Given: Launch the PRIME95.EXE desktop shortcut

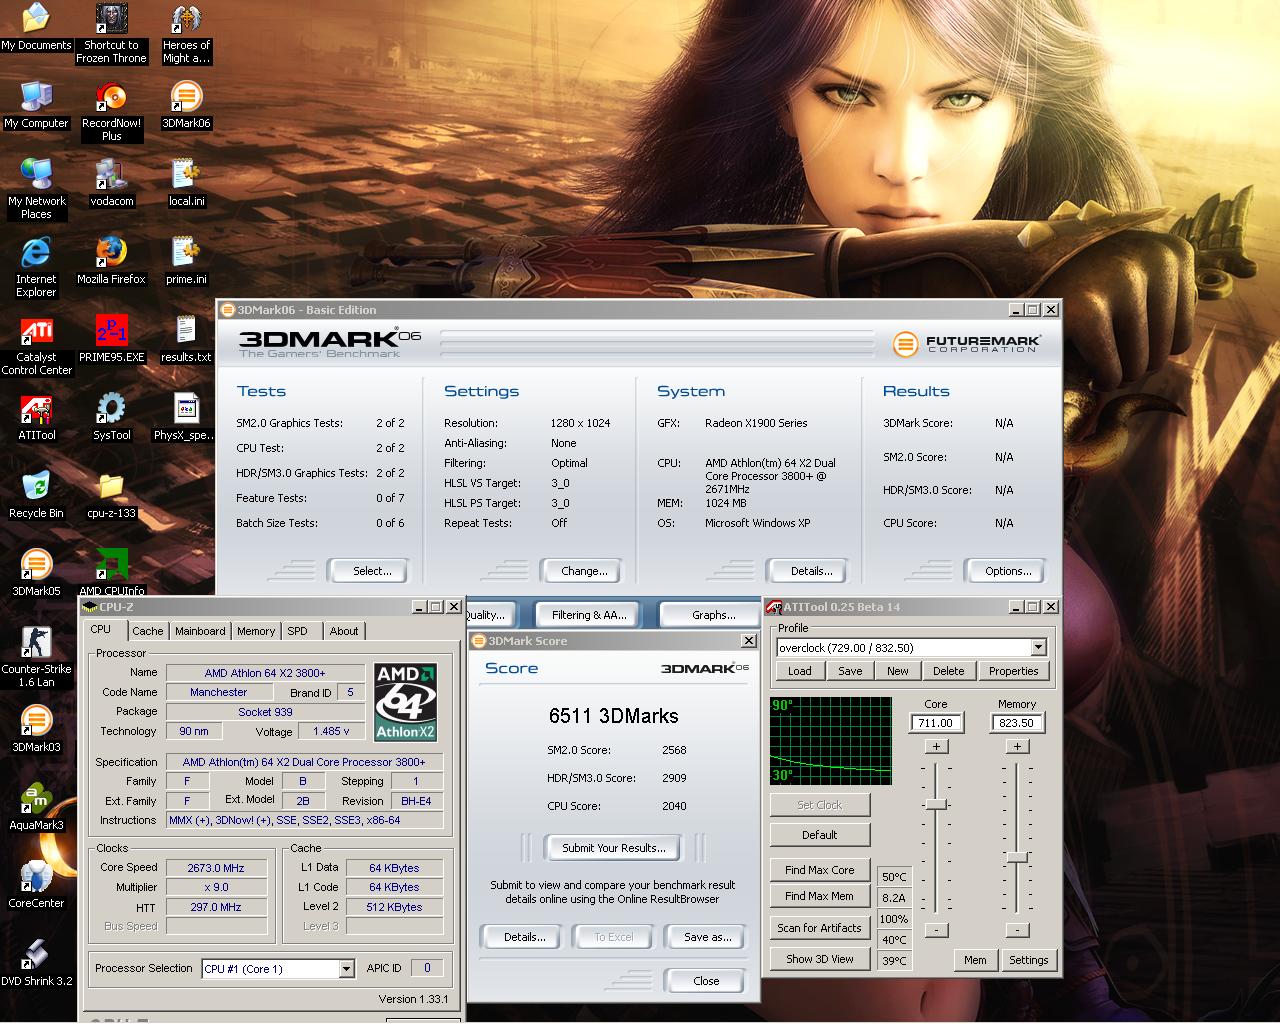Looking at the screenshot, I should pos(111,331).
